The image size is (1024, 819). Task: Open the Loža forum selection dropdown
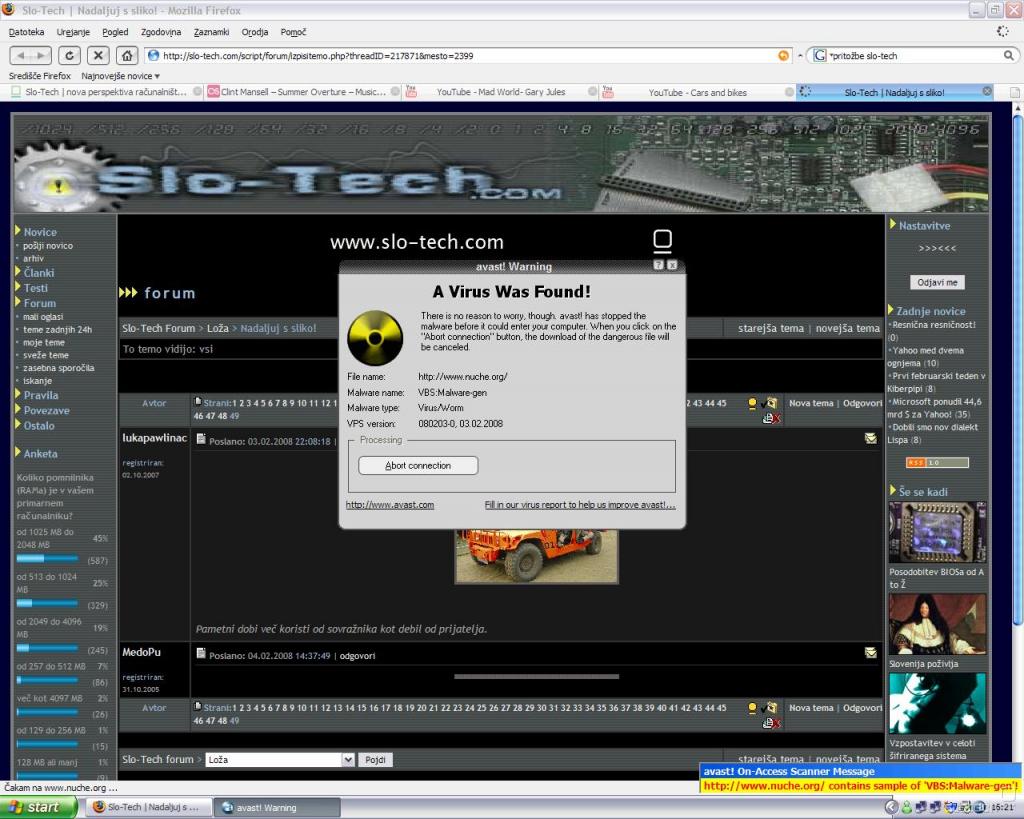pos(280,760)
